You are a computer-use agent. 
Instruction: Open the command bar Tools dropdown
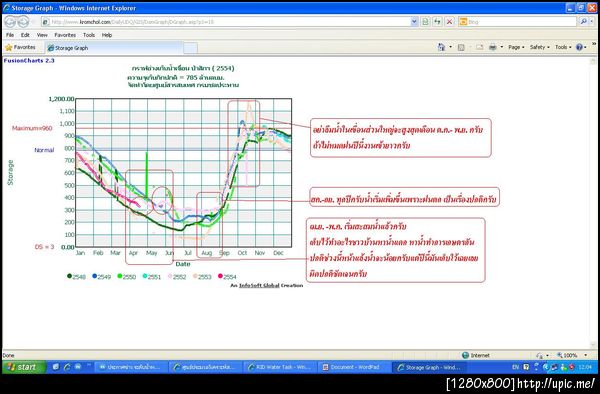[x=563, y=47]
